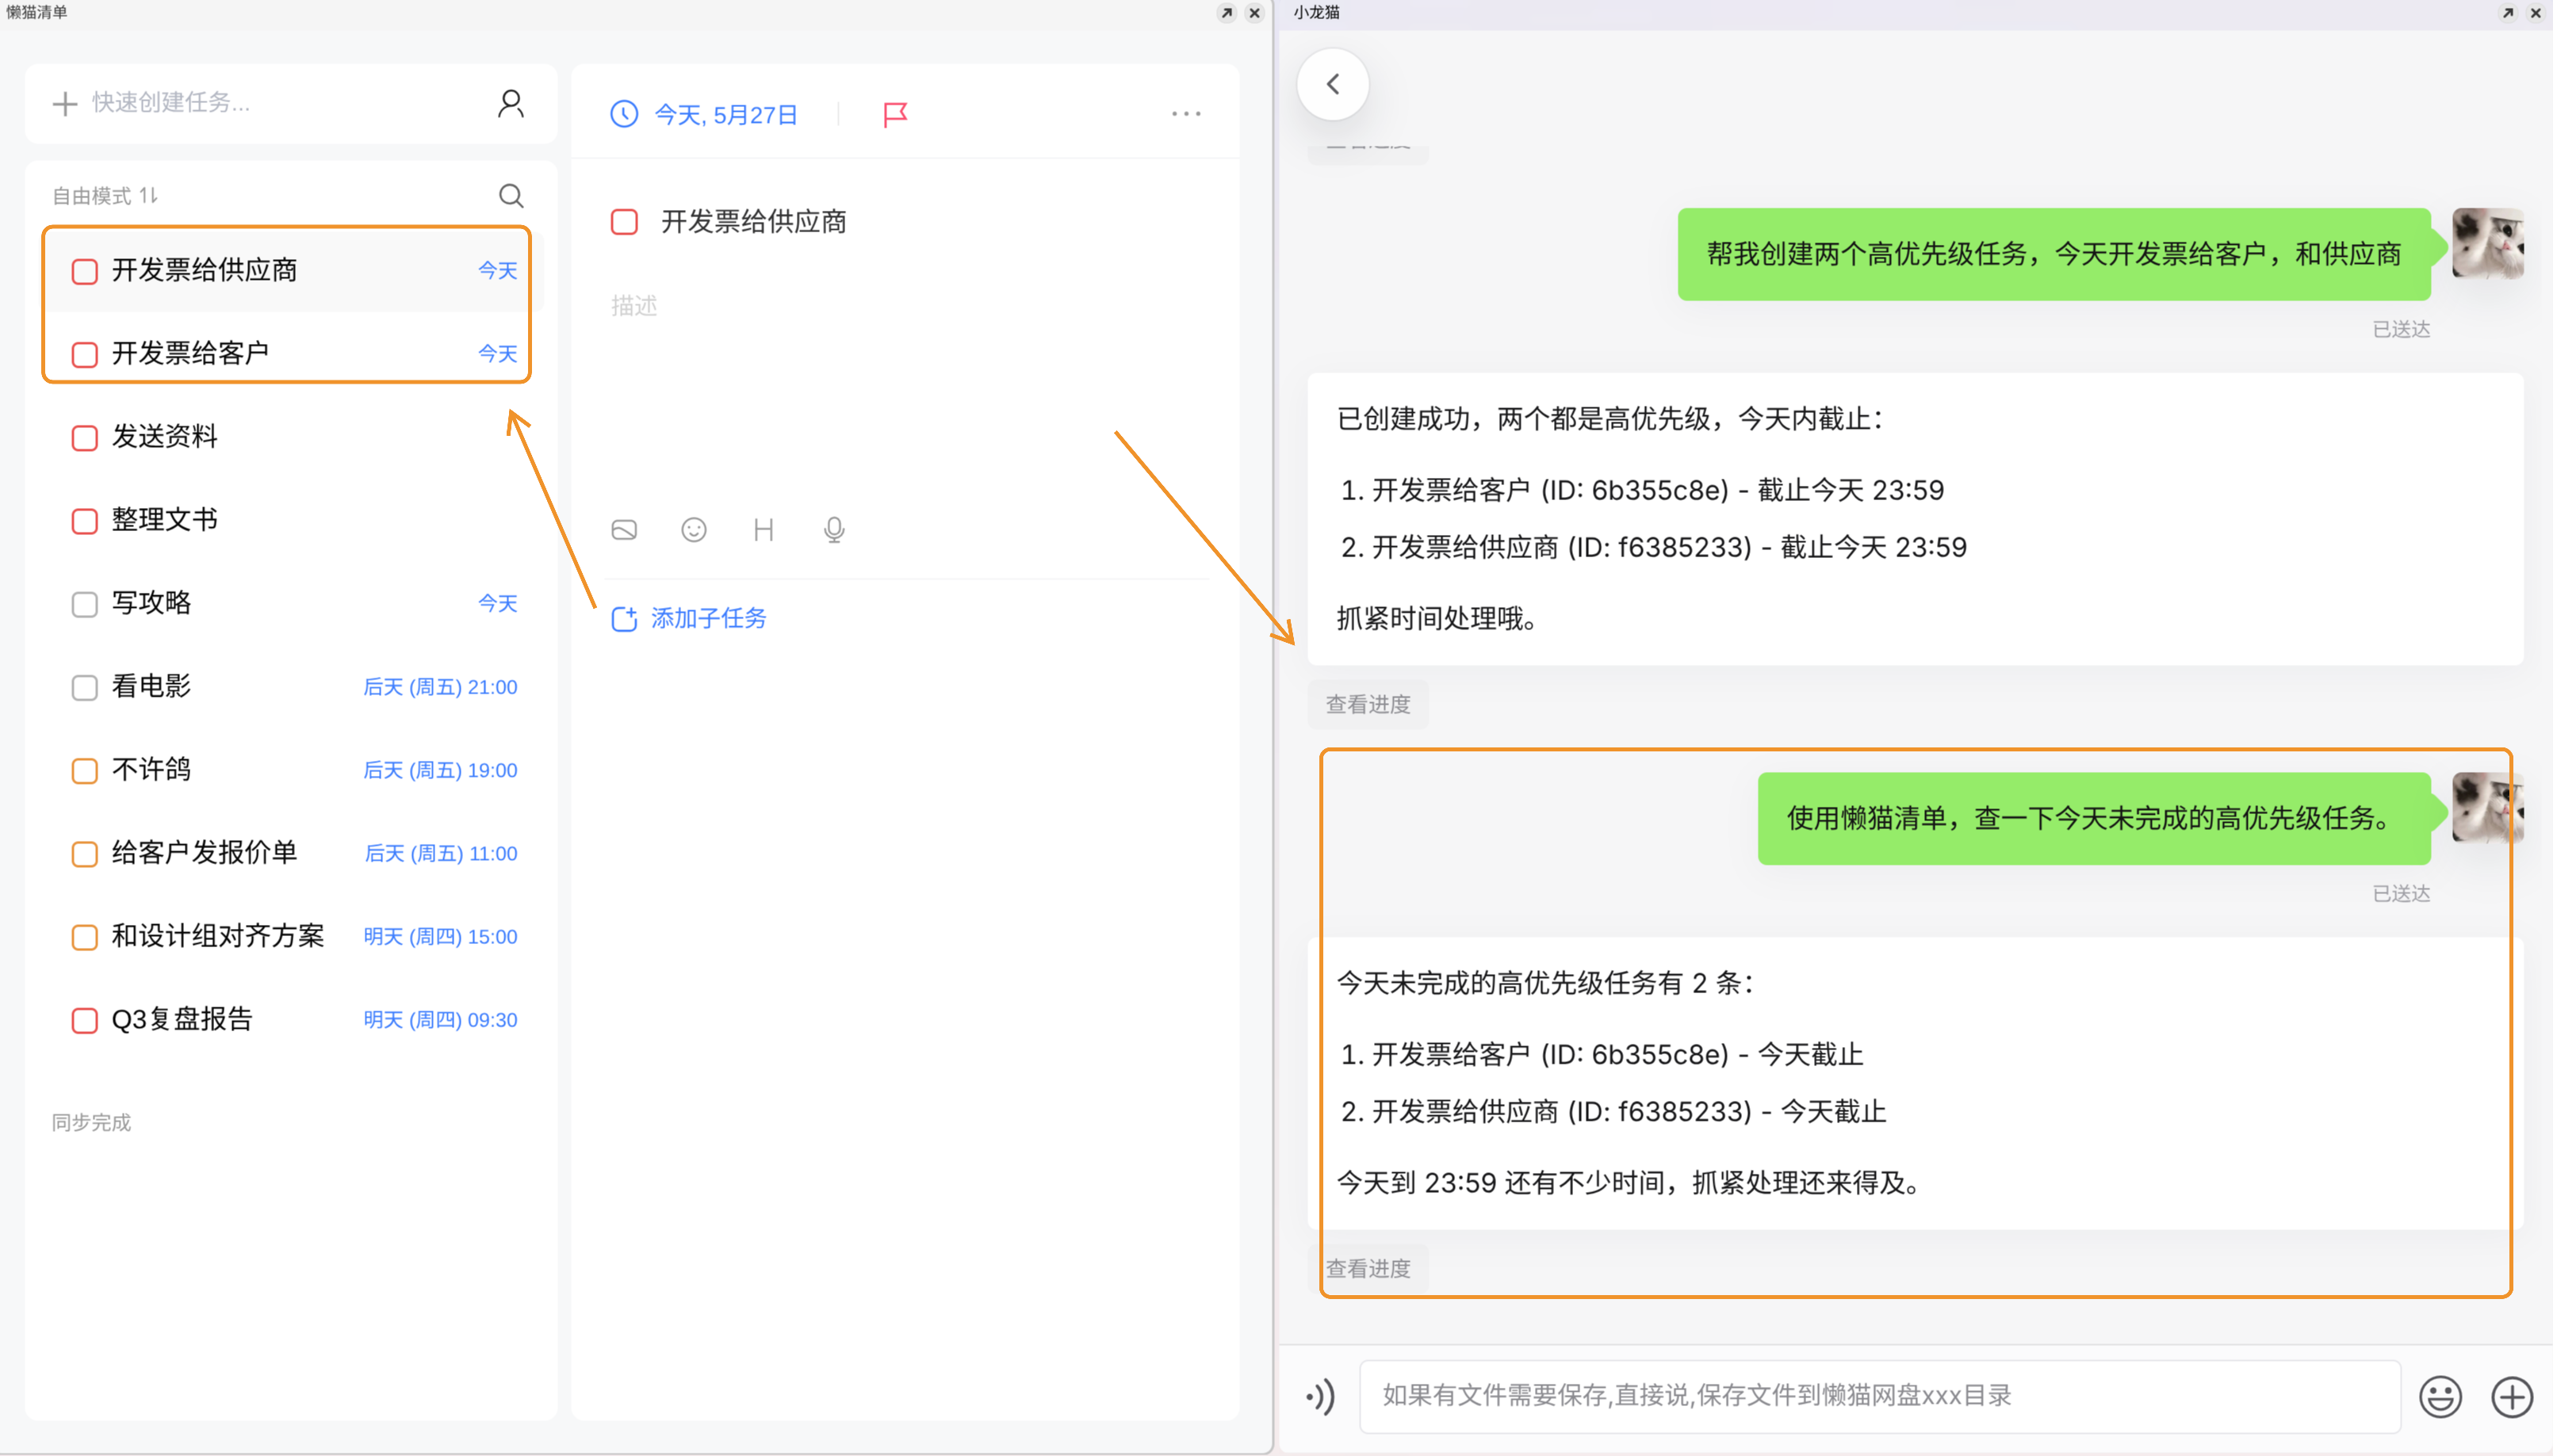Screen dimensions: 2553x1456
Task: Open the three-dot more options menu
Action: click(1186, 114)
